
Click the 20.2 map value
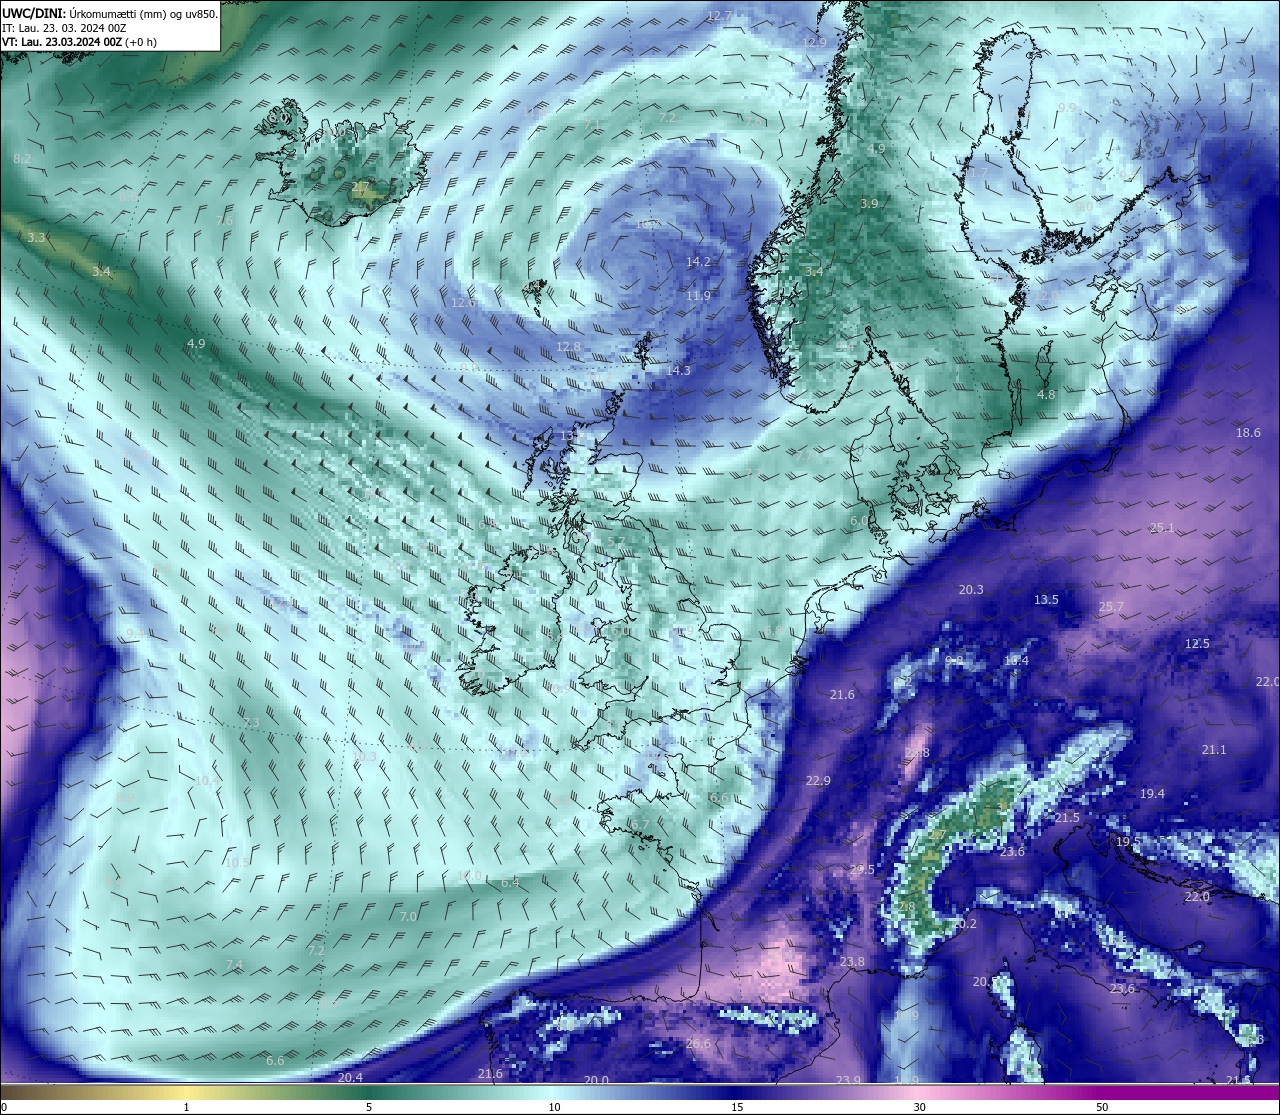tap(964, 924)
